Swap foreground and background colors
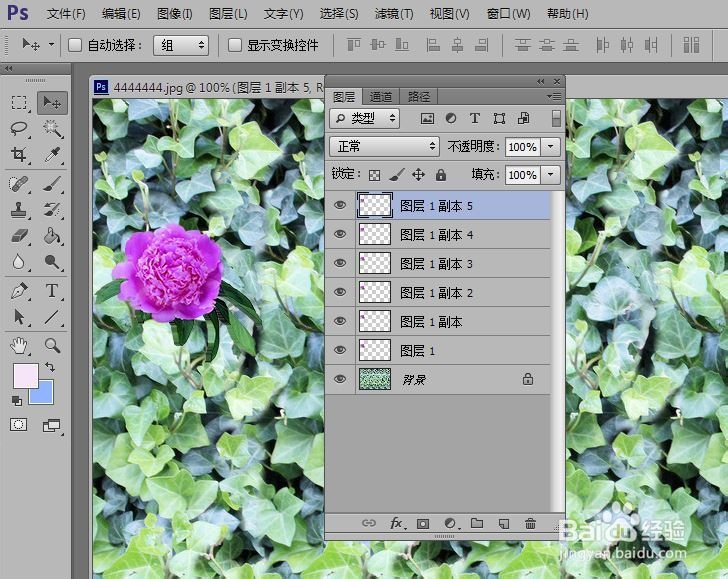Viewport: 728px width, 579px height. 50,367
